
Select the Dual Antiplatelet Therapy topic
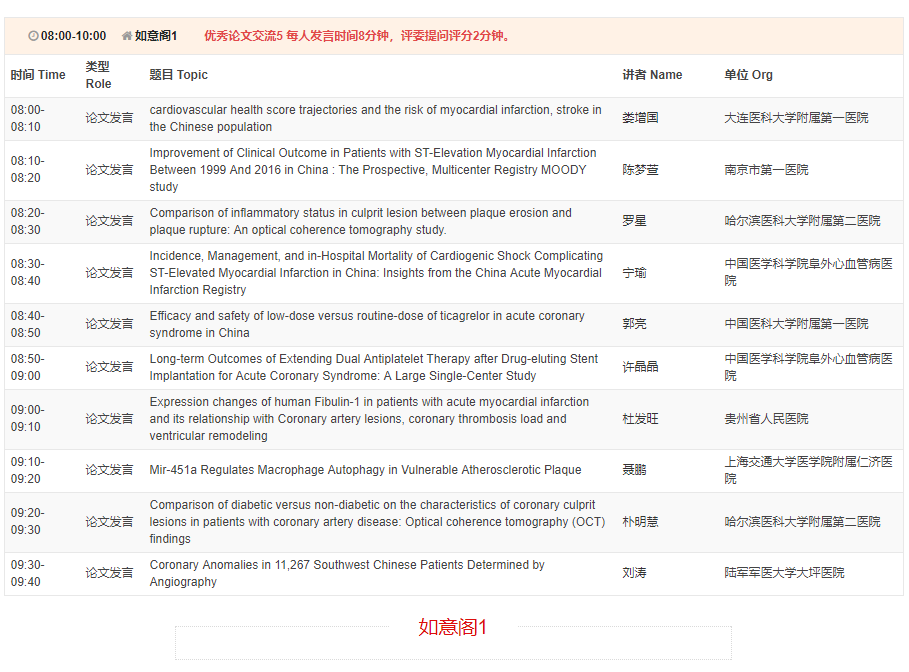374,368
